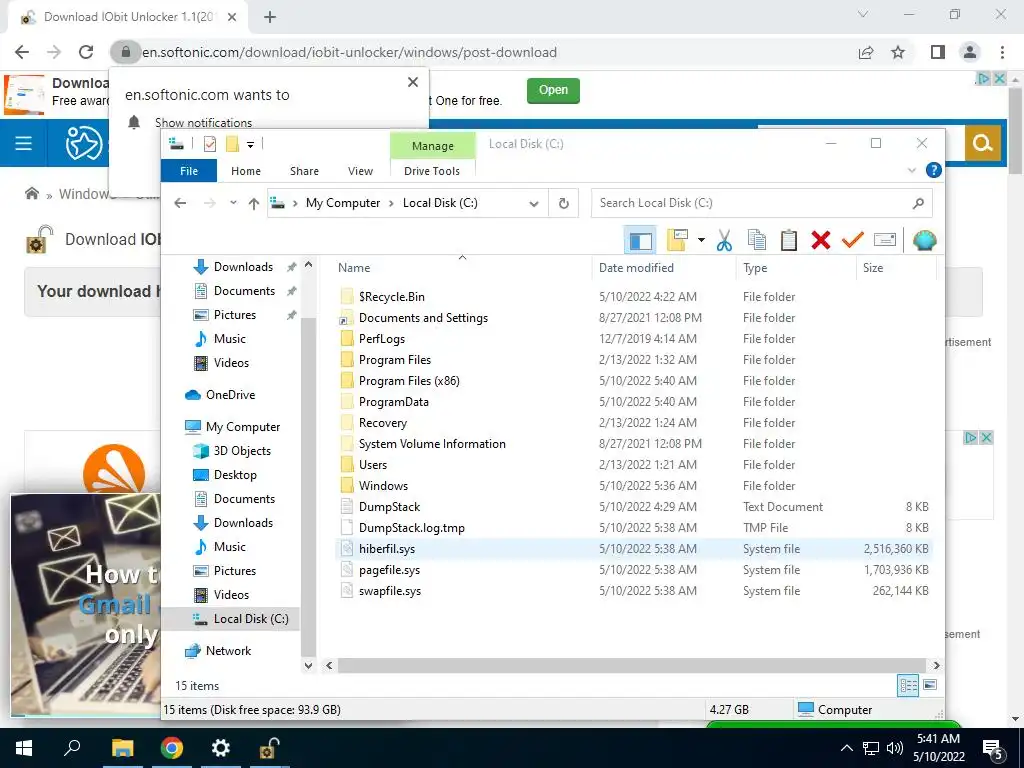Open a new Chrome tab
Screen dimensions: 1024x768
[270, 17]
